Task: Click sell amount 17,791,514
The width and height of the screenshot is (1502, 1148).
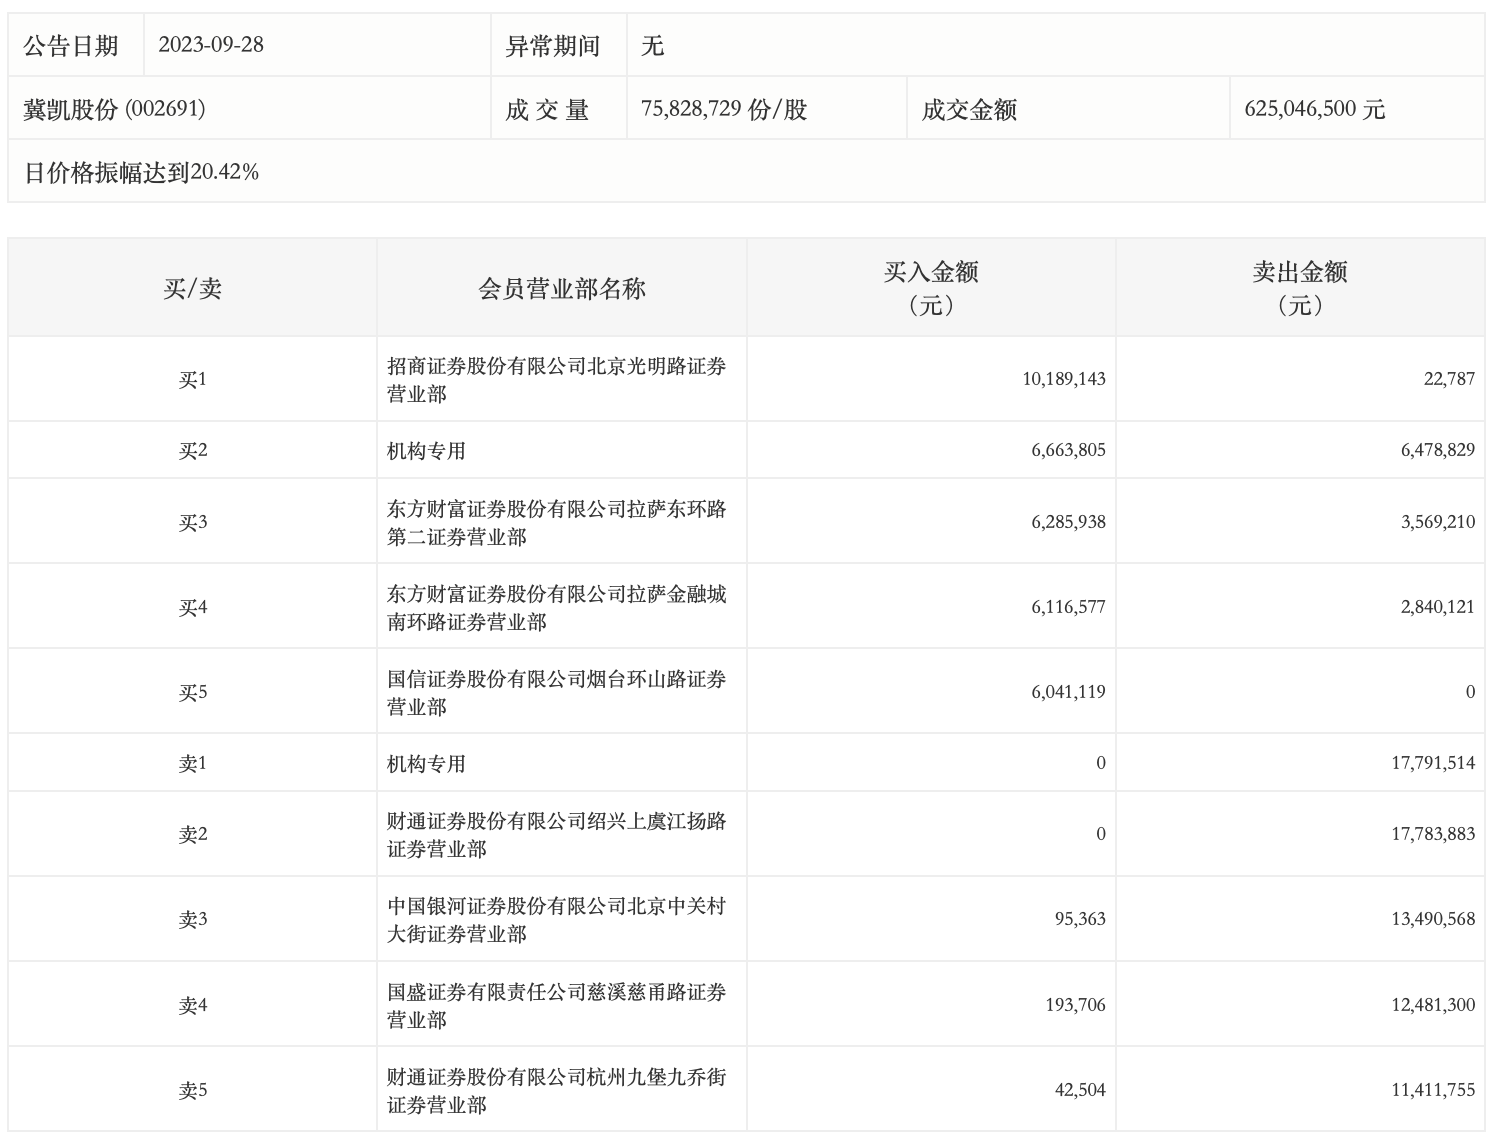Action: (1432, 763)
